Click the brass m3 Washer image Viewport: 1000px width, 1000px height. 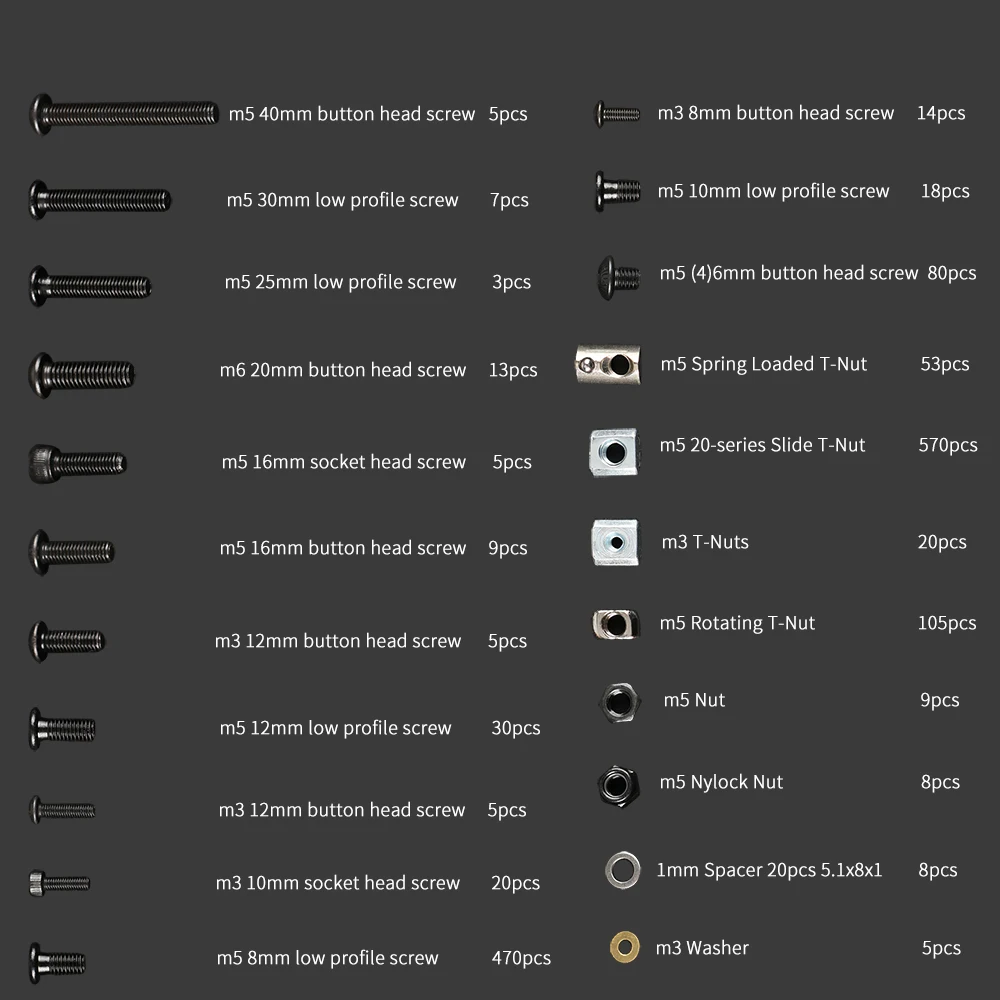[624, 947]
